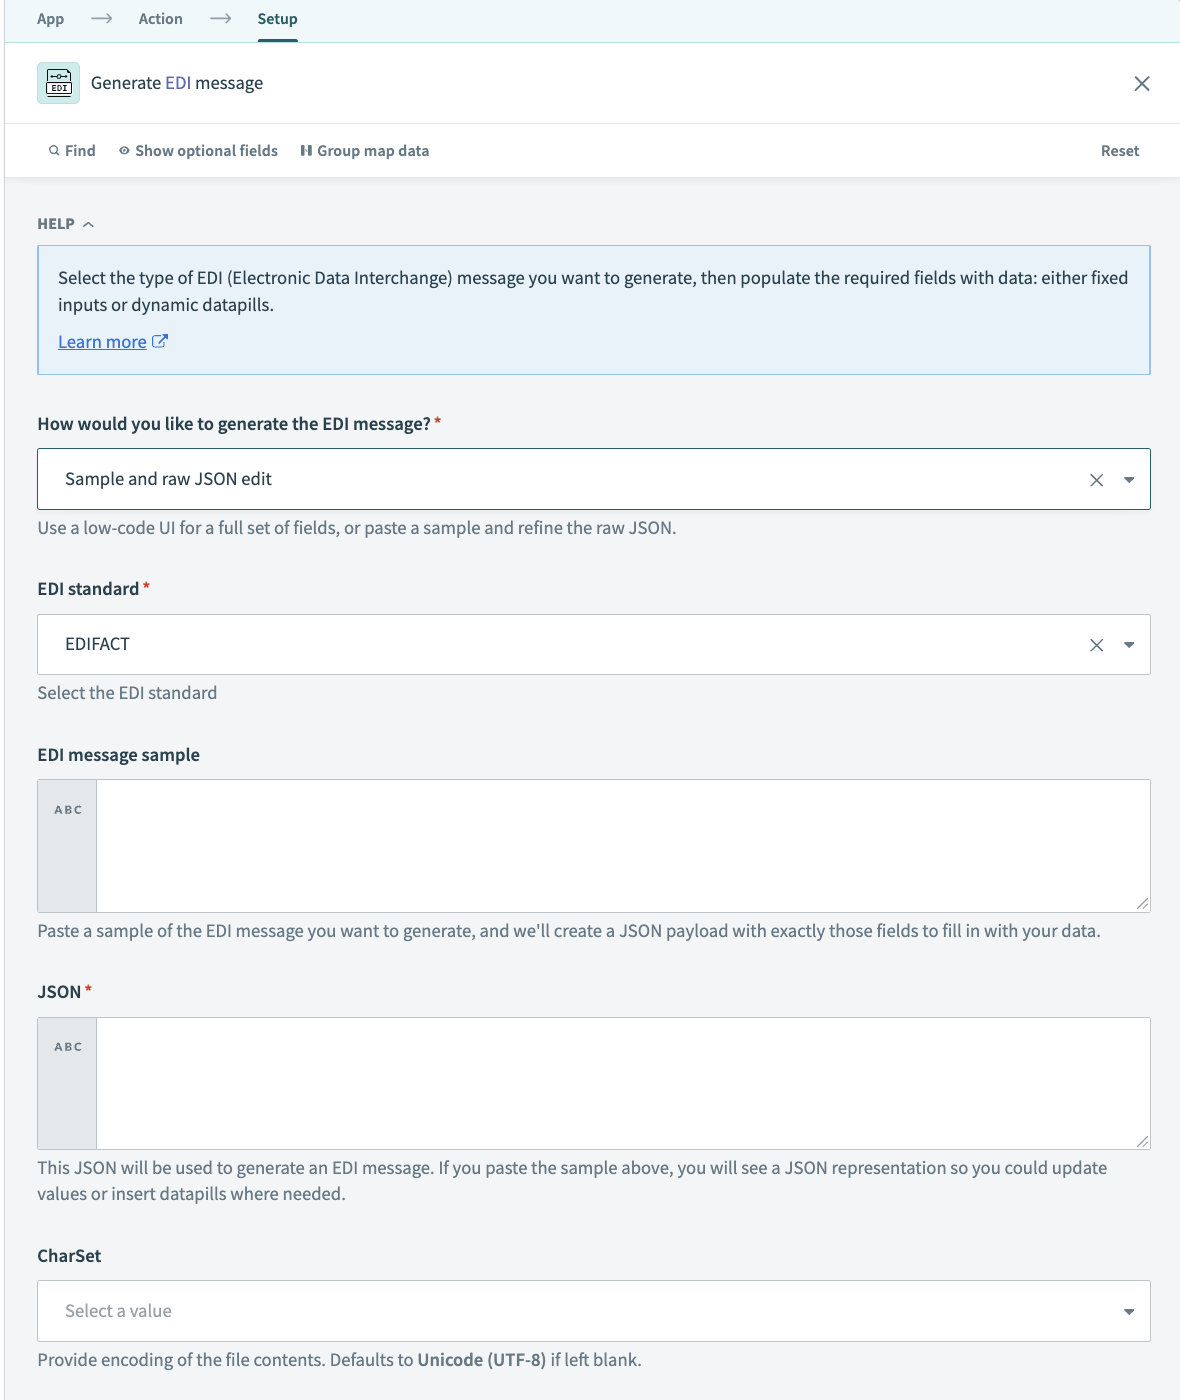Reset the action configuration
The height and width of the screenshot is (1400, 1180).
click(1120, 150)
